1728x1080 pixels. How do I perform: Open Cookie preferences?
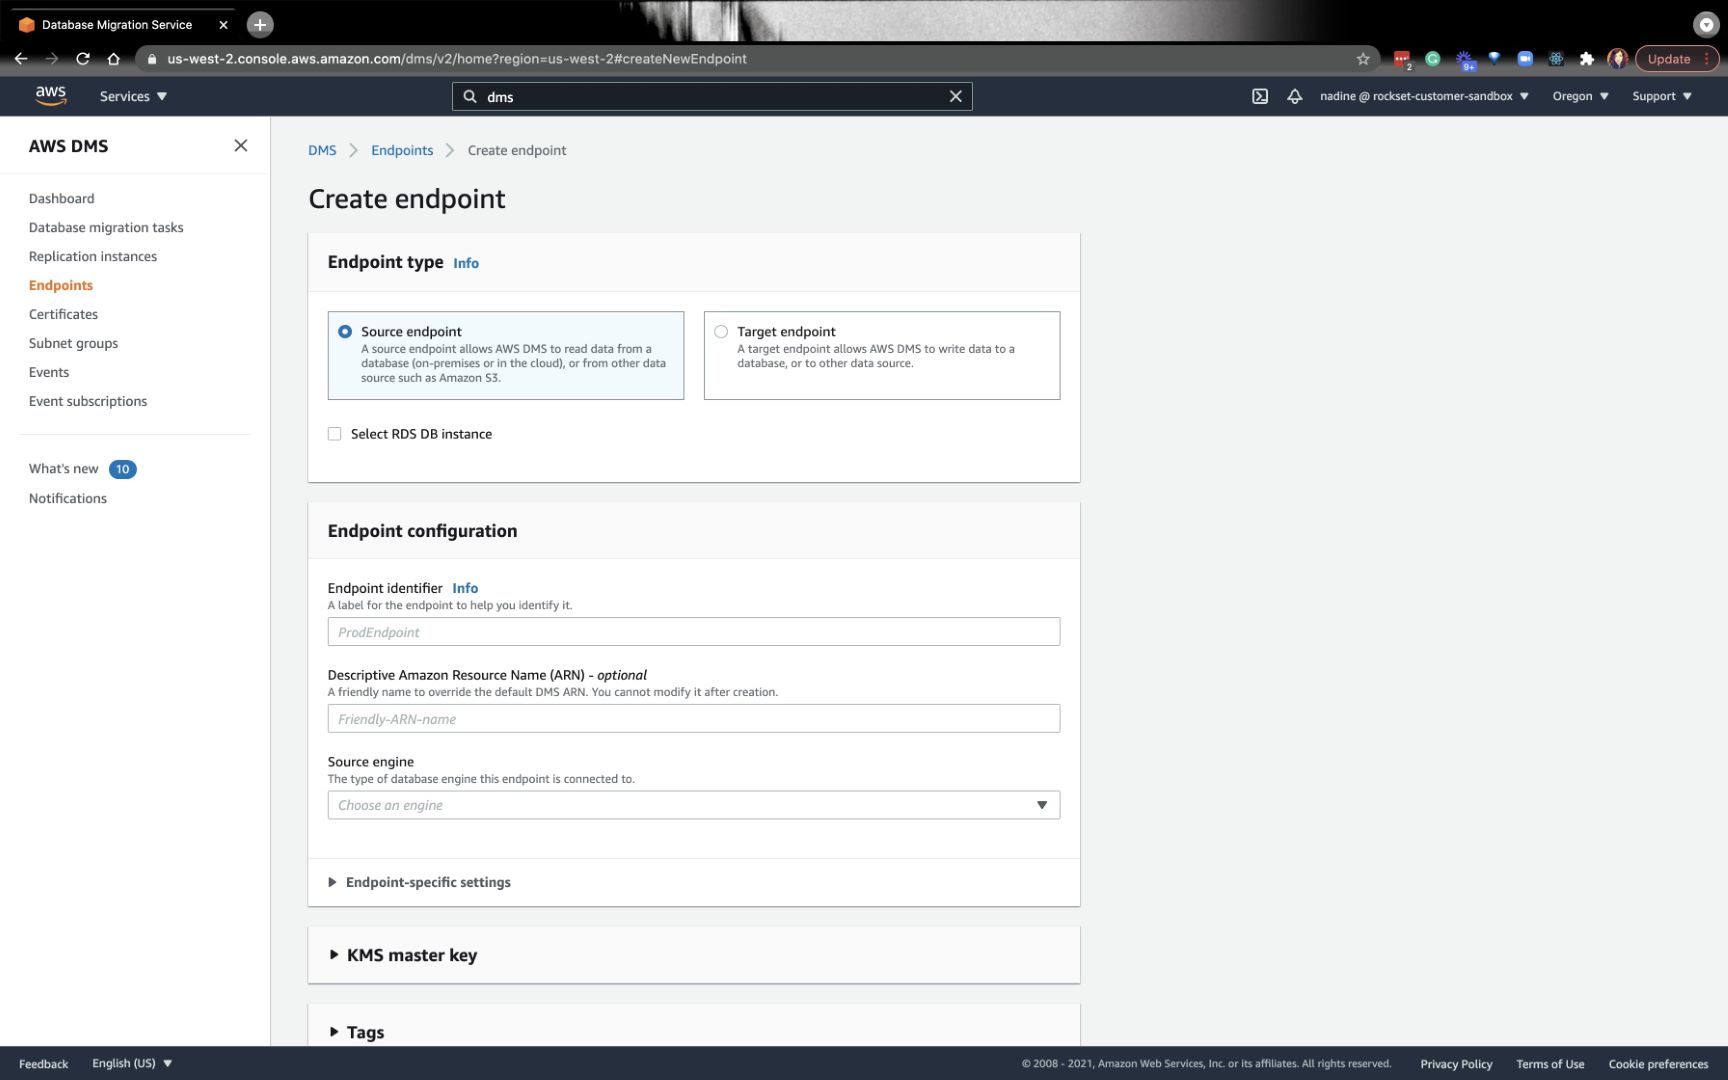point(1658,1064)
